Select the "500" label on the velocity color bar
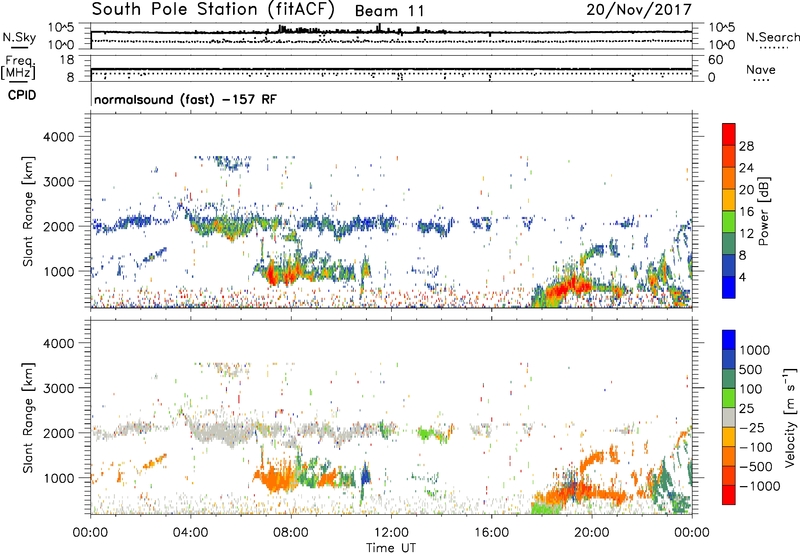Viewport: 800px width, 554px height. (x=750, y=370)
